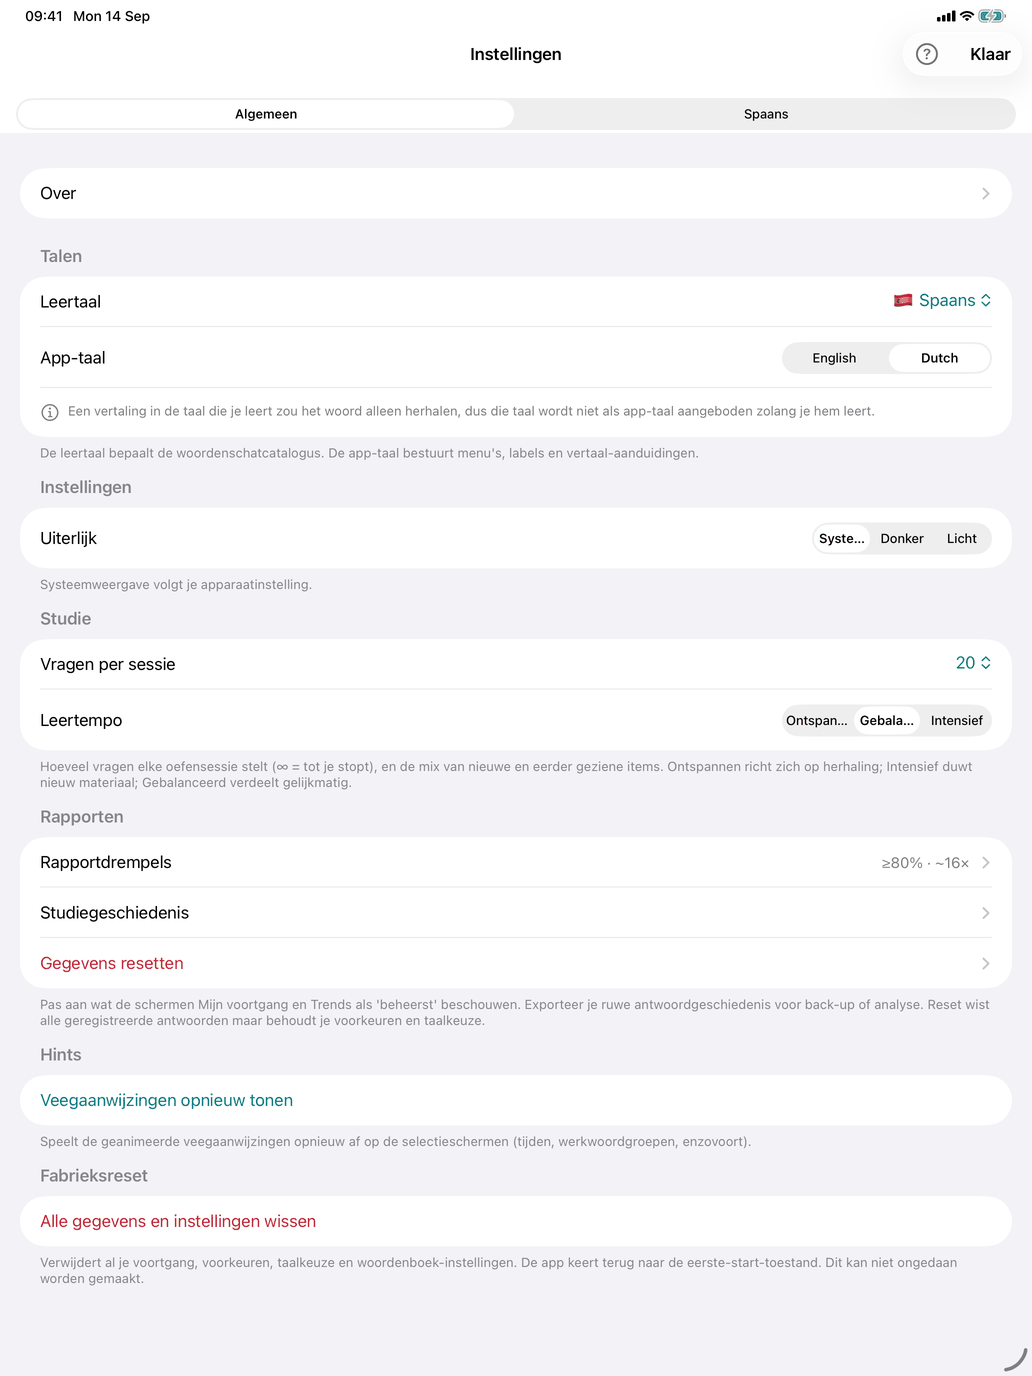Tap the Wi-Fi icon in status bar
Image resolution: width=1032 pixels, height=1376 pixels.
(966, 16)
